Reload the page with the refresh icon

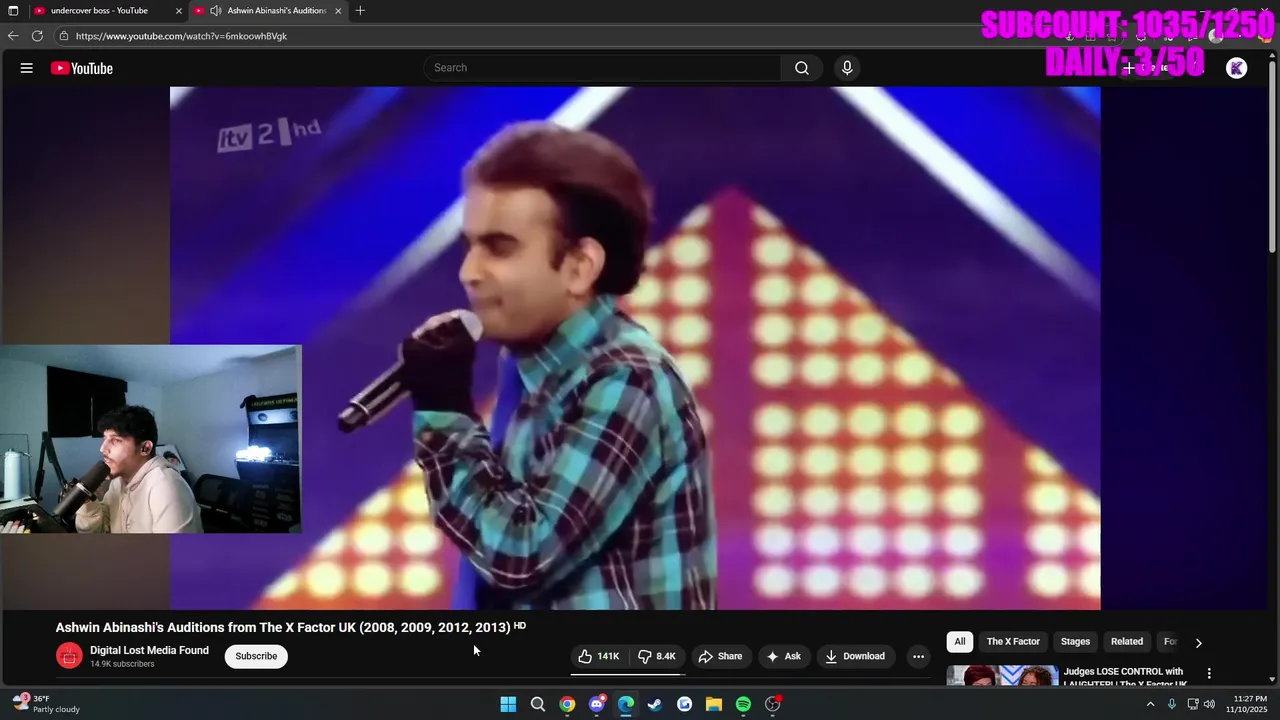[x=37, y=36]
